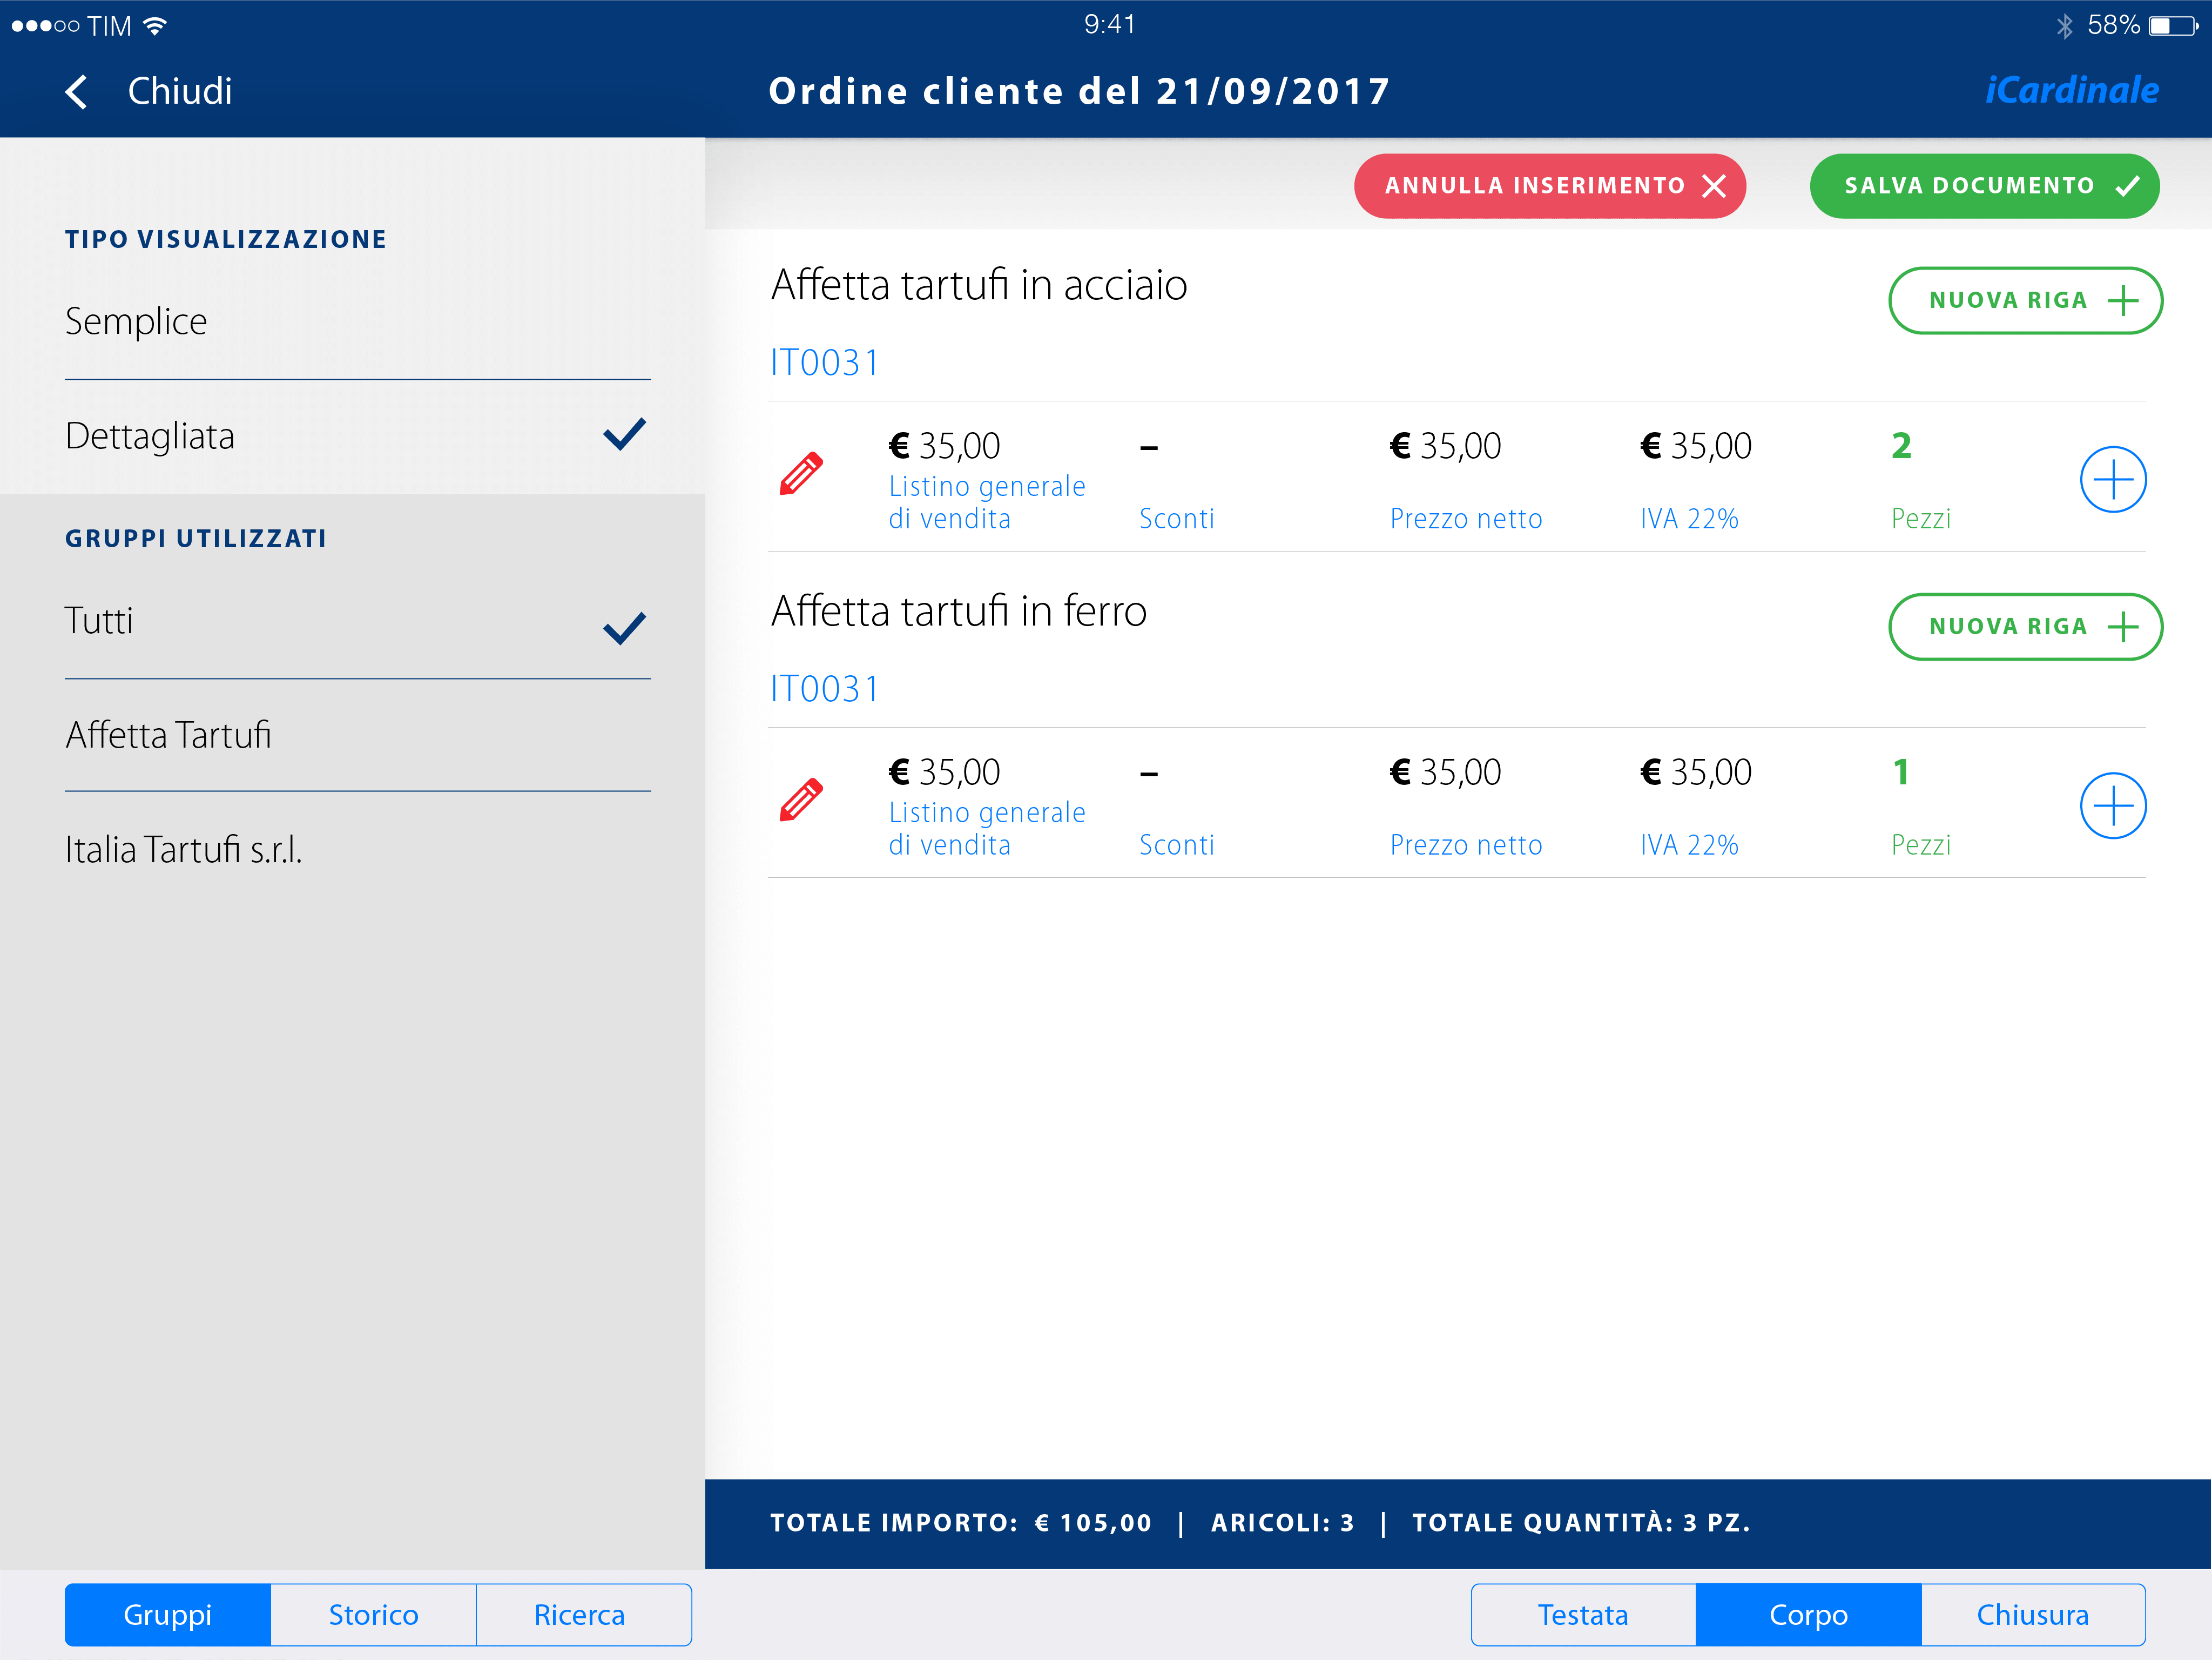Open the Testata section tab
The width and height of the screenshot is (2212, 1660).
click(x=1583, y=1615)
